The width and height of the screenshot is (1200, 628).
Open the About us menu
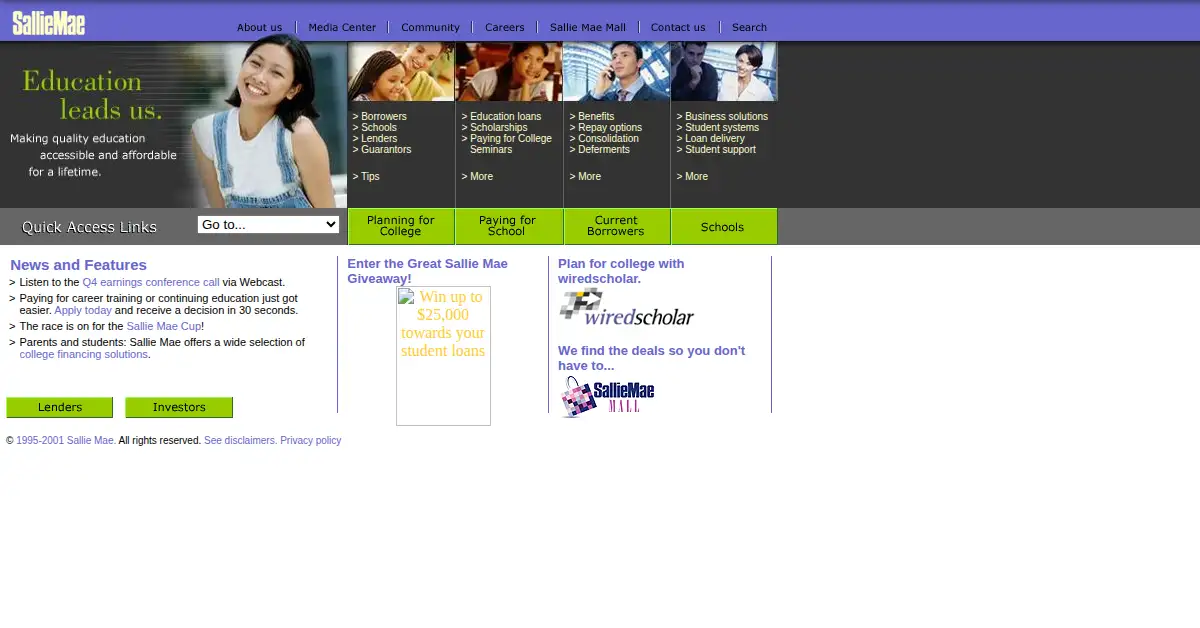tap(259, 28)
